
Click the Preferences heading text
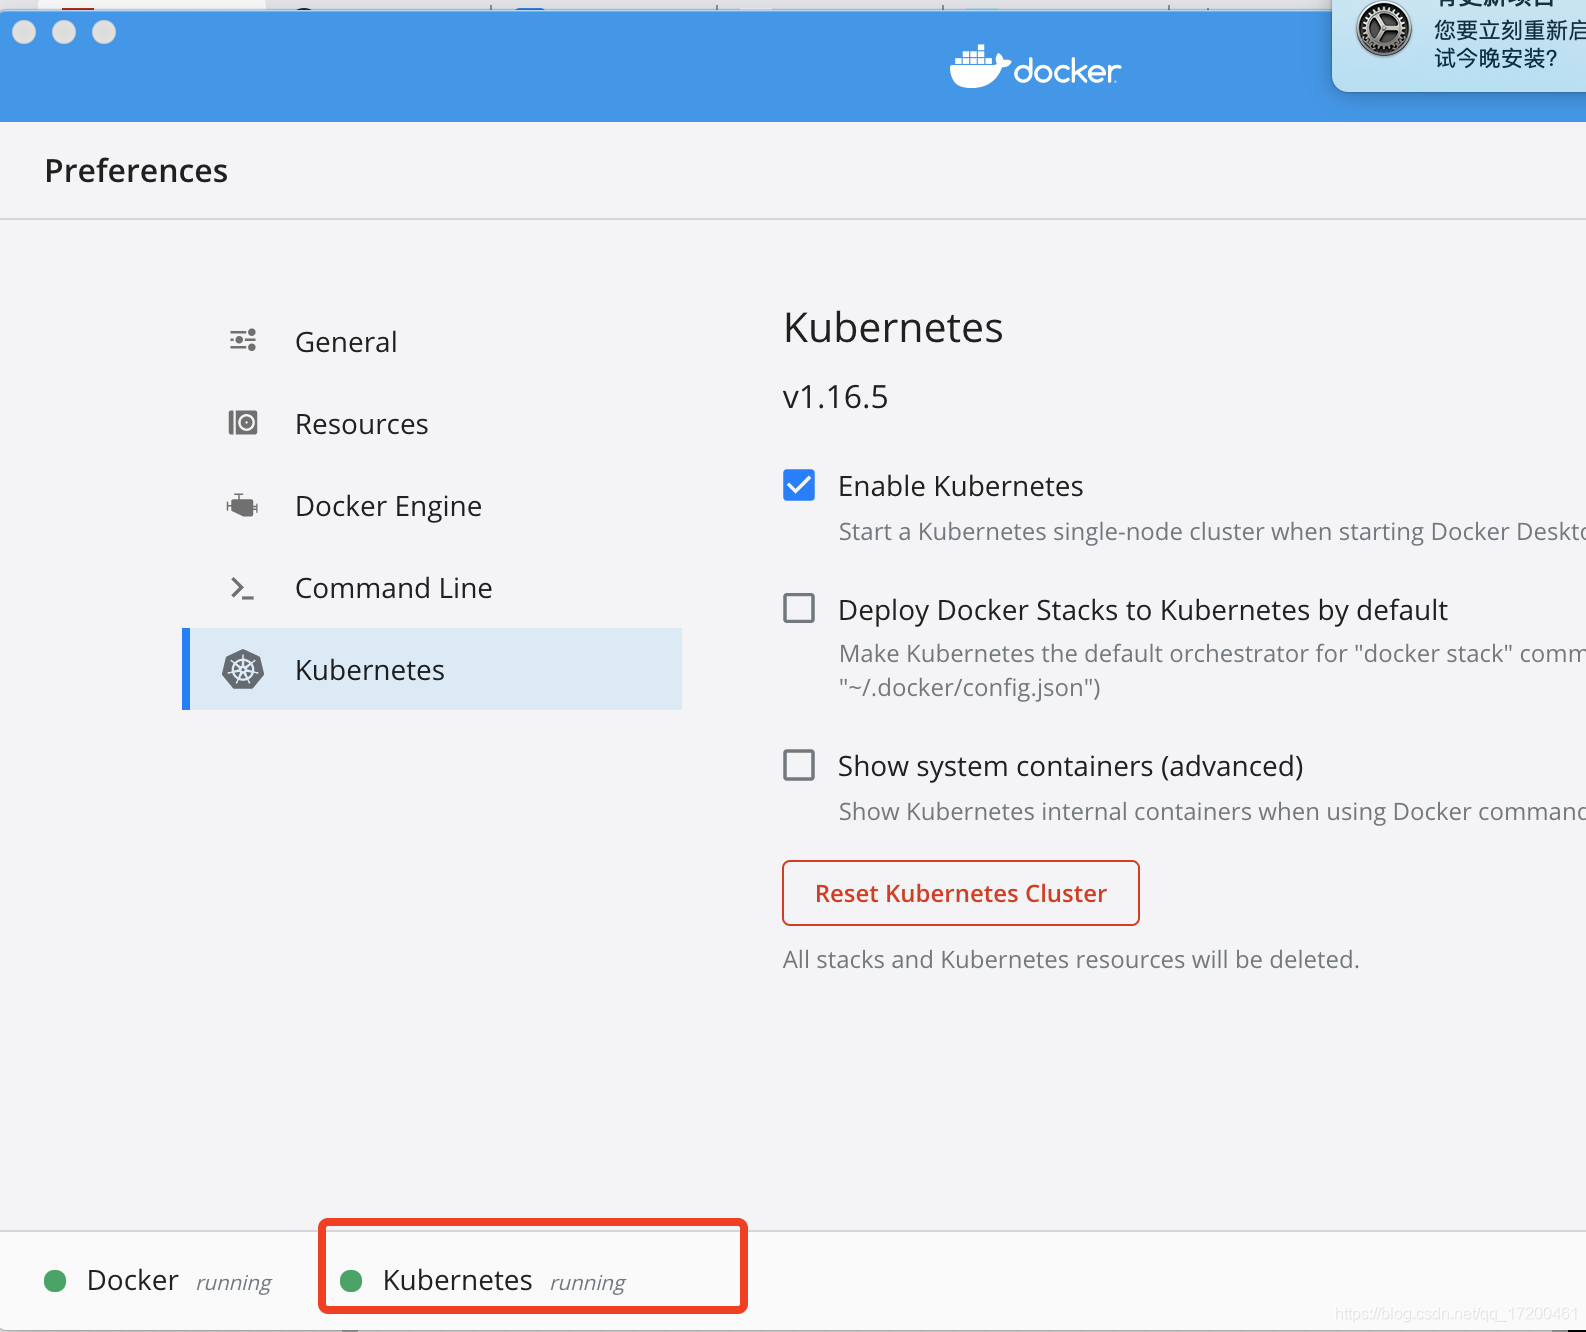[x=136, y=171]
